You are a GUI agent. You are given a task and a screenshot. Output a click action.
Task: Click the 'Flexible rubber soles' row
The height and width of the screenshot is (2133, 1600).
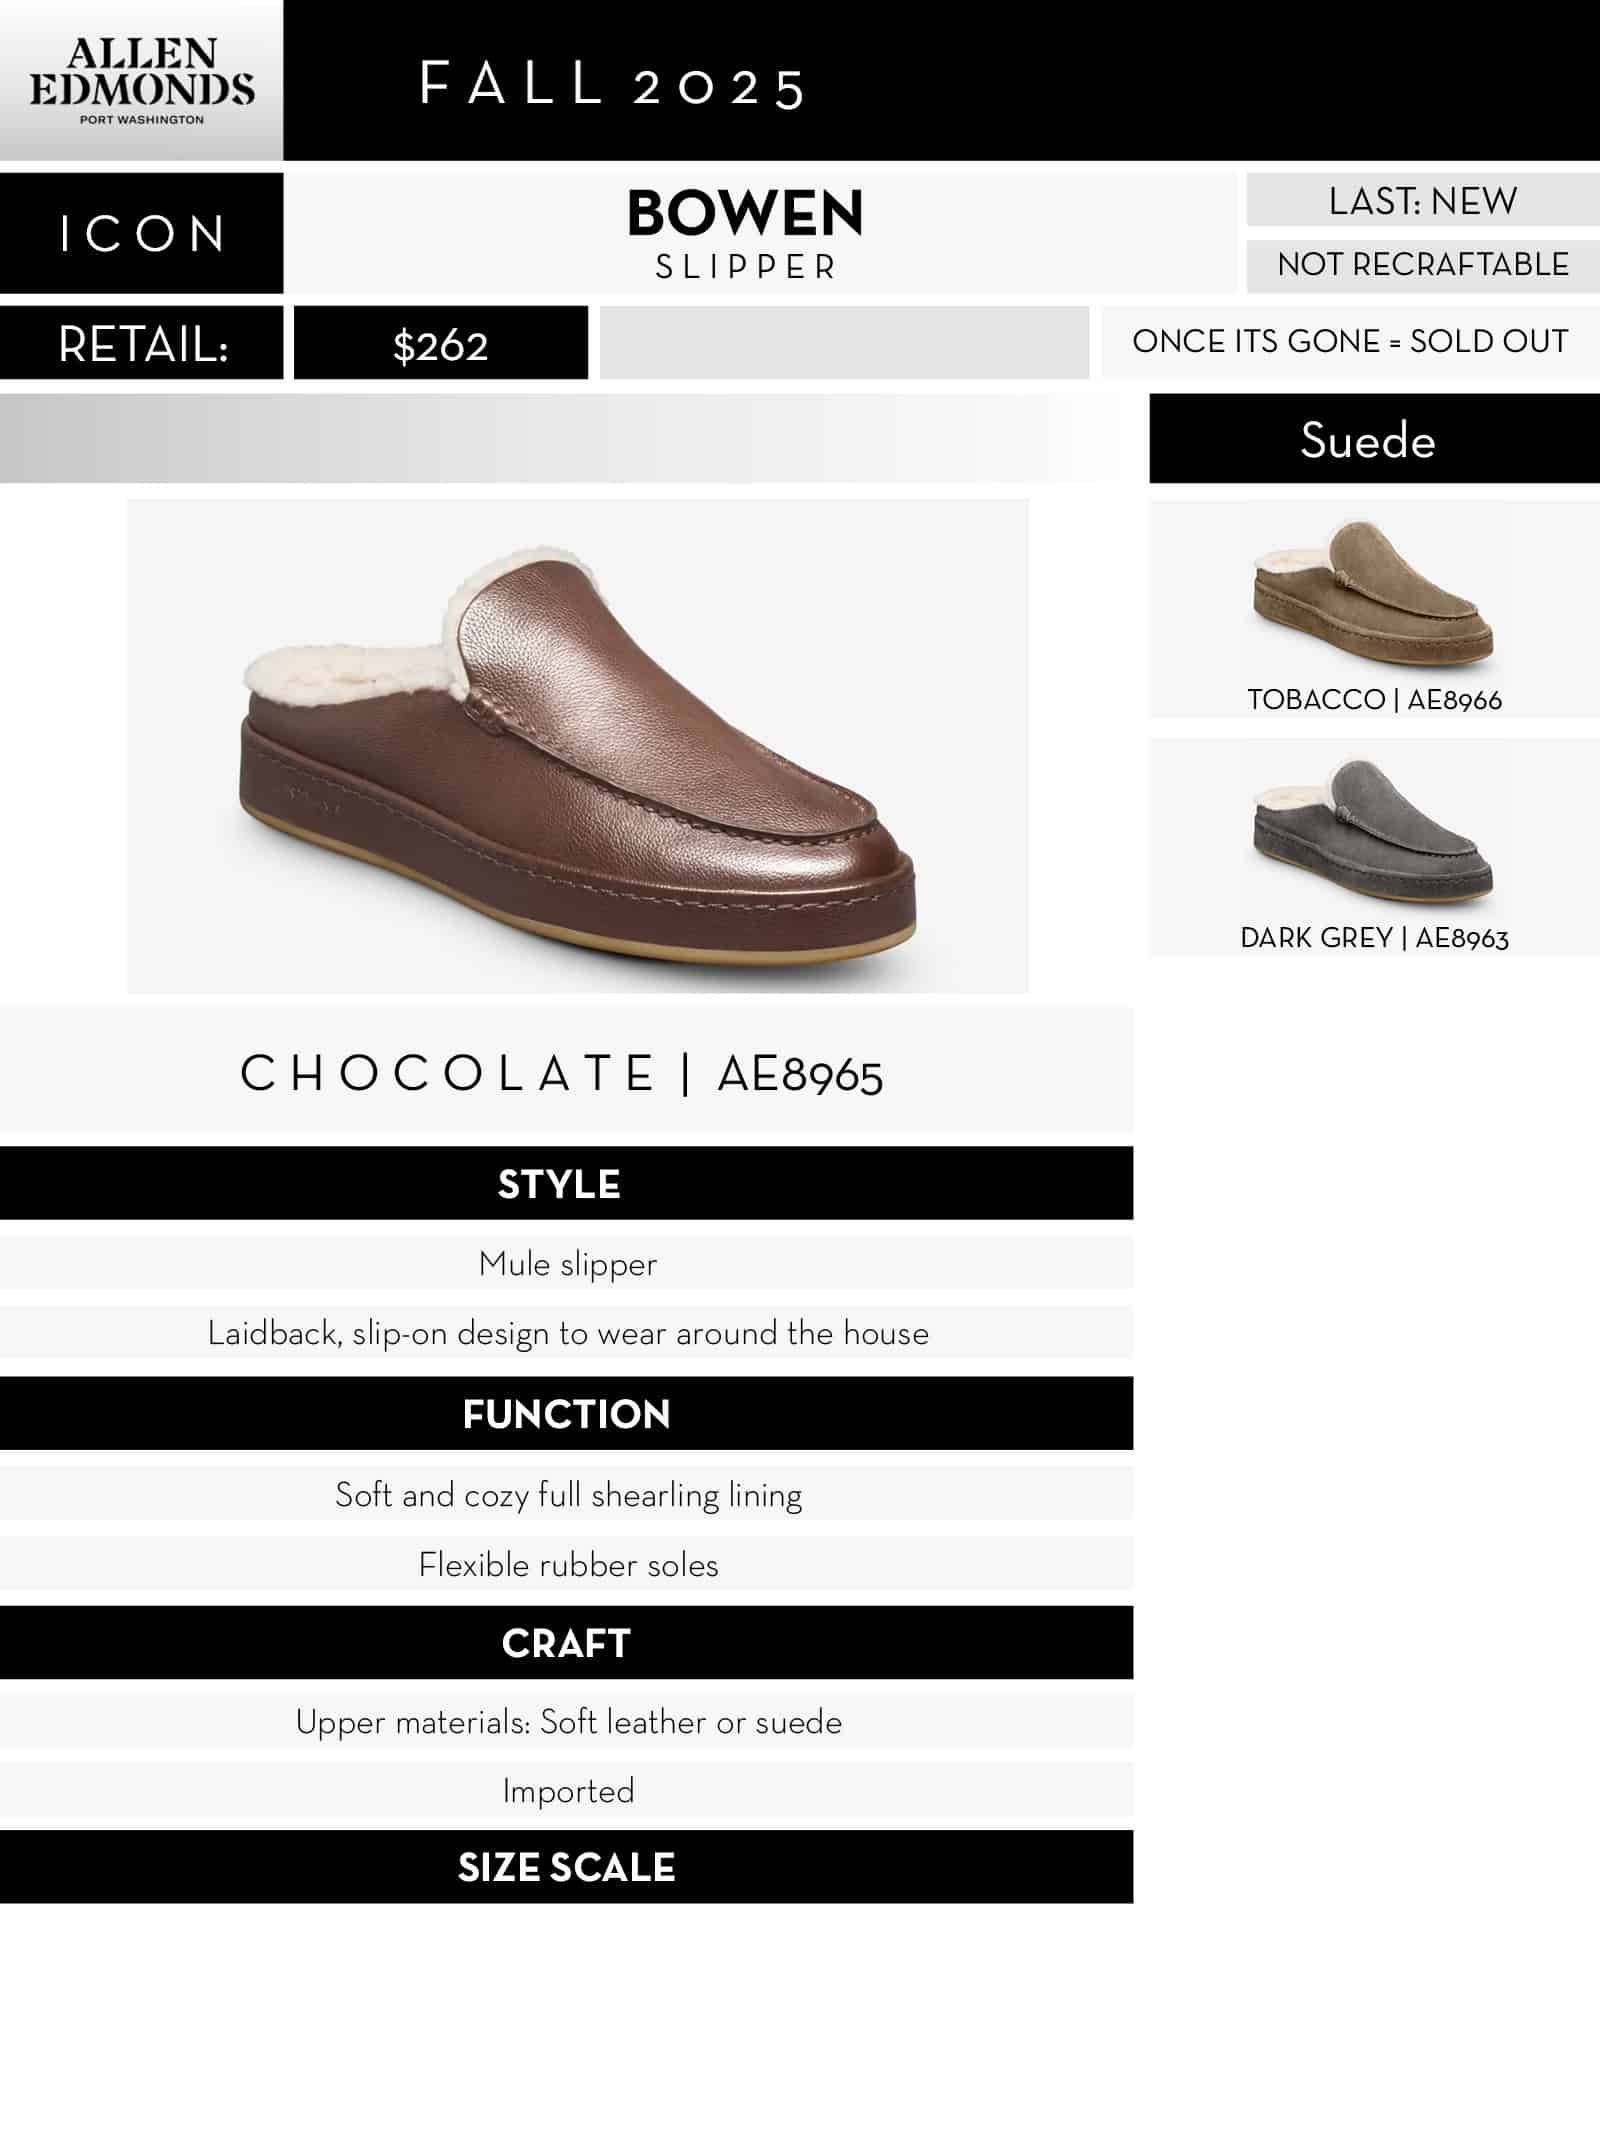(x=568, y=1565)
